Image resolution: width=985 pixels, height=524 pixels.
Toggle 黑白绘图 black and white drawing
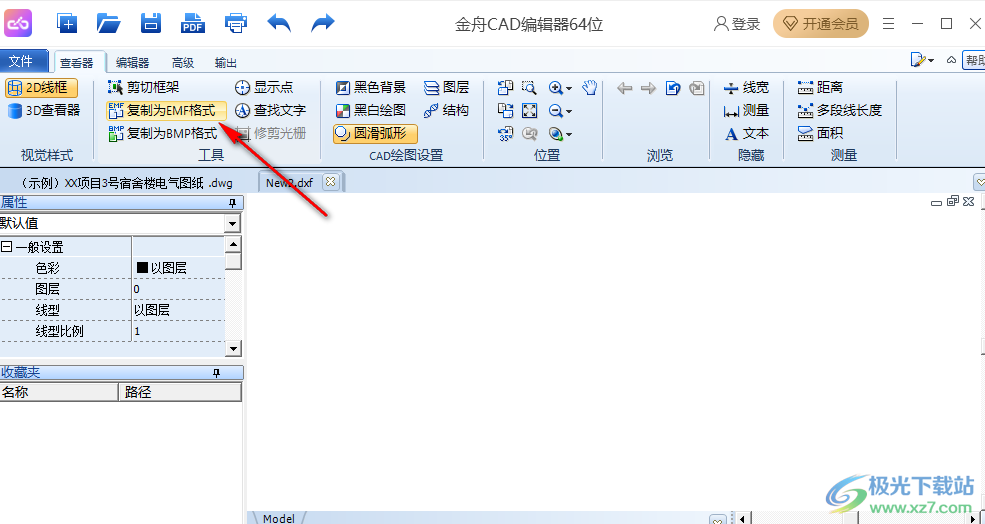coord(371,111)
